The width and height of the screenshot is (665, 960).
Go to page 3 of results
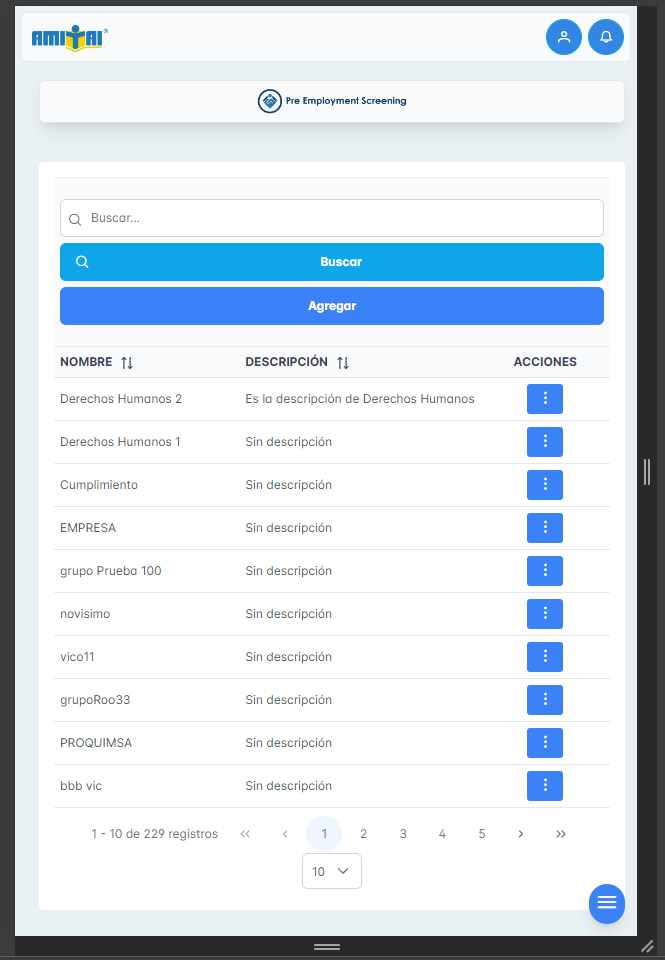click(403, 834)
